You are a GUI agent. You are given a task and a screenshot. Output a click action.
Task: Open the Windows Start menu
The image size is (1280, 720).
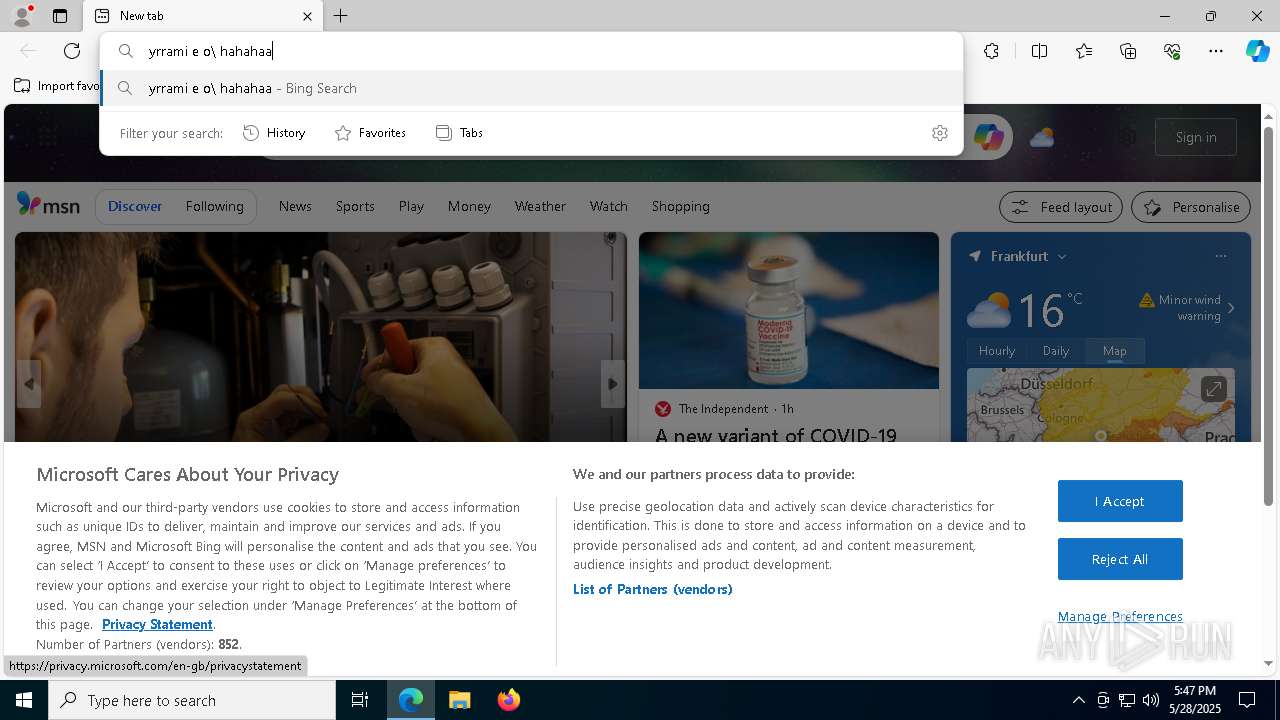(24, 700)
